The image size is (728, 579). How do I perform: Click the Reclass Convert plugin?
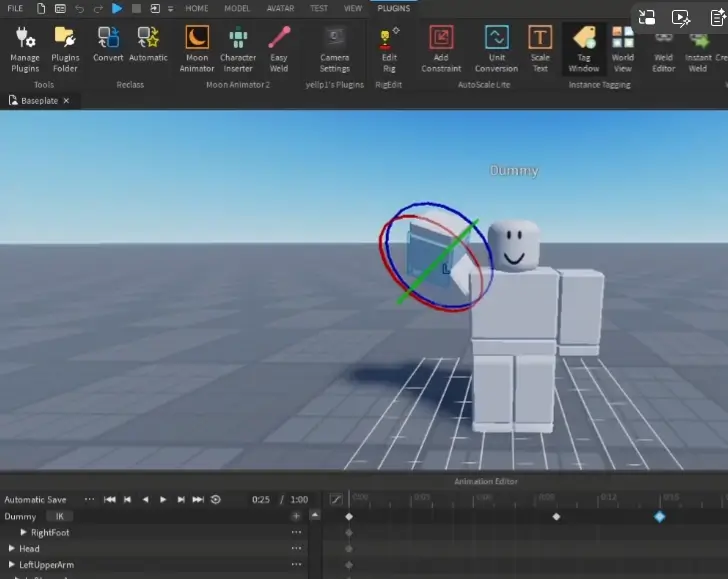click(108, 45)
